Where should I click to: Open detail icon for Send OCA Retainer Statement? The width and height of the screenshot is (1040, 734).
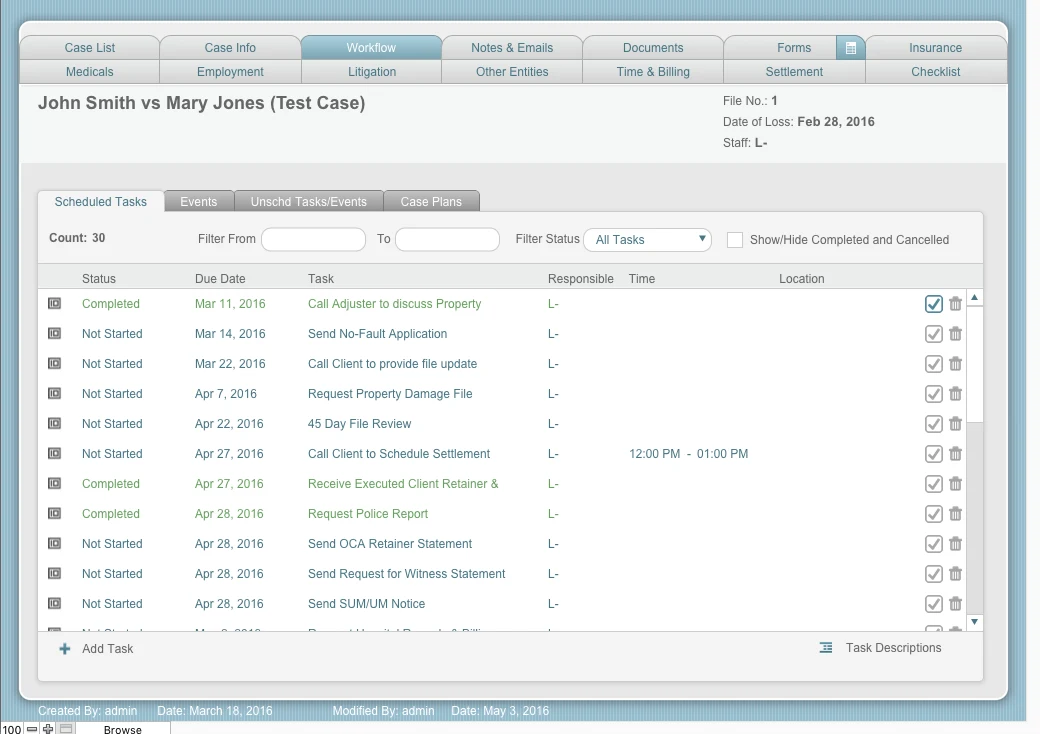[54, 543]
